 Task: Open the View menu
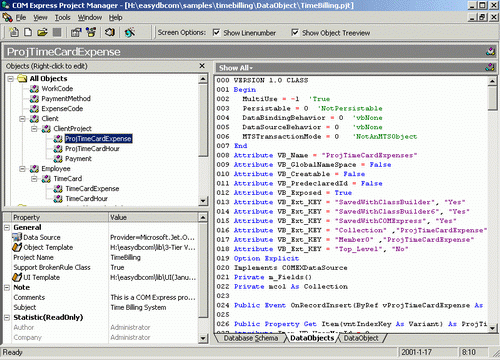click(40, 17)
